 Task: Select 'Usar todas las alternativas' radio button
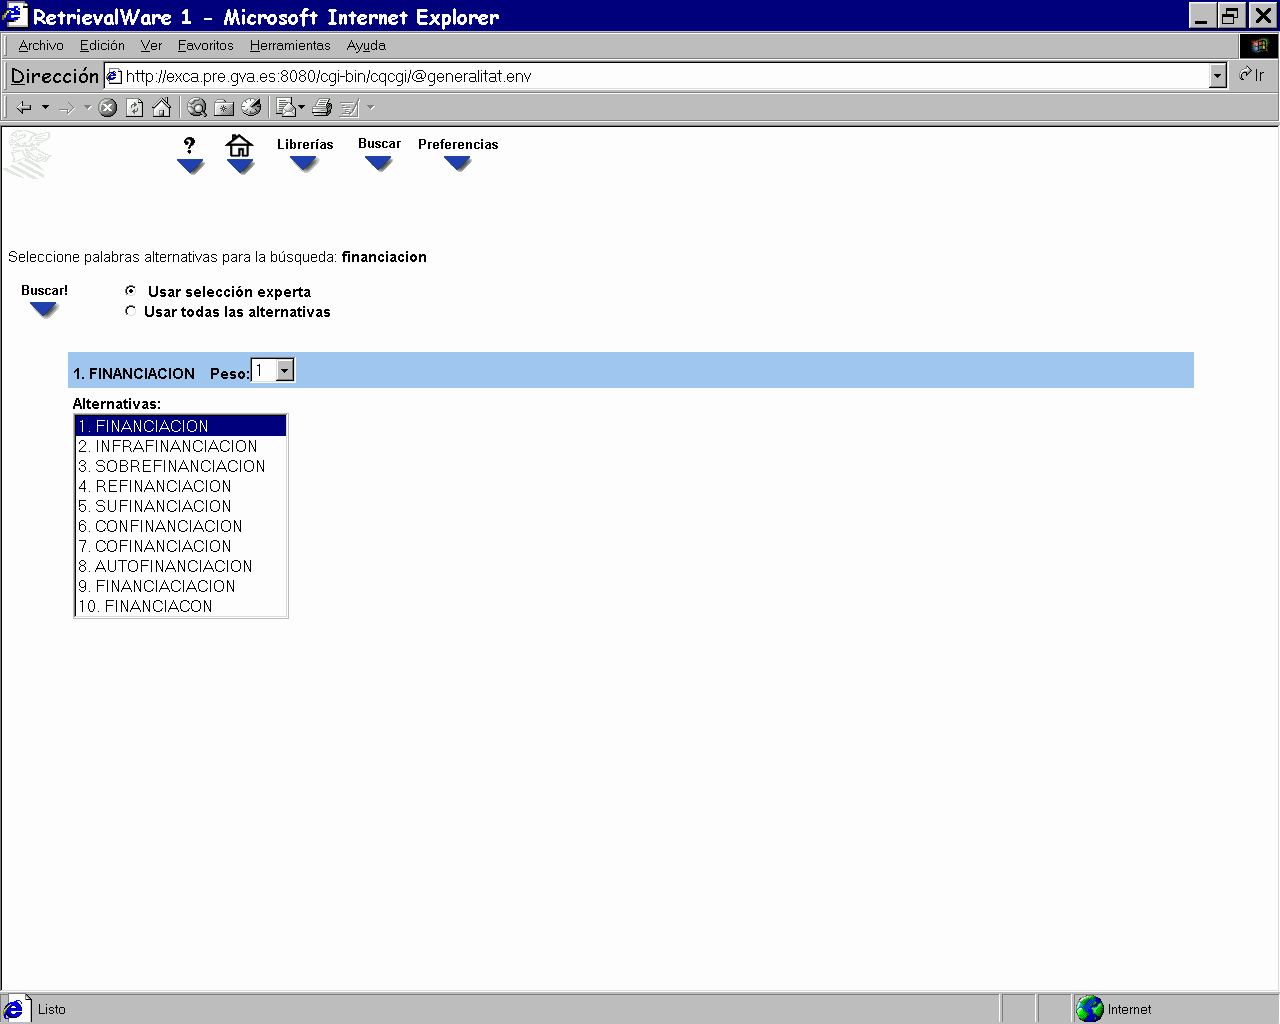(131, 311)
